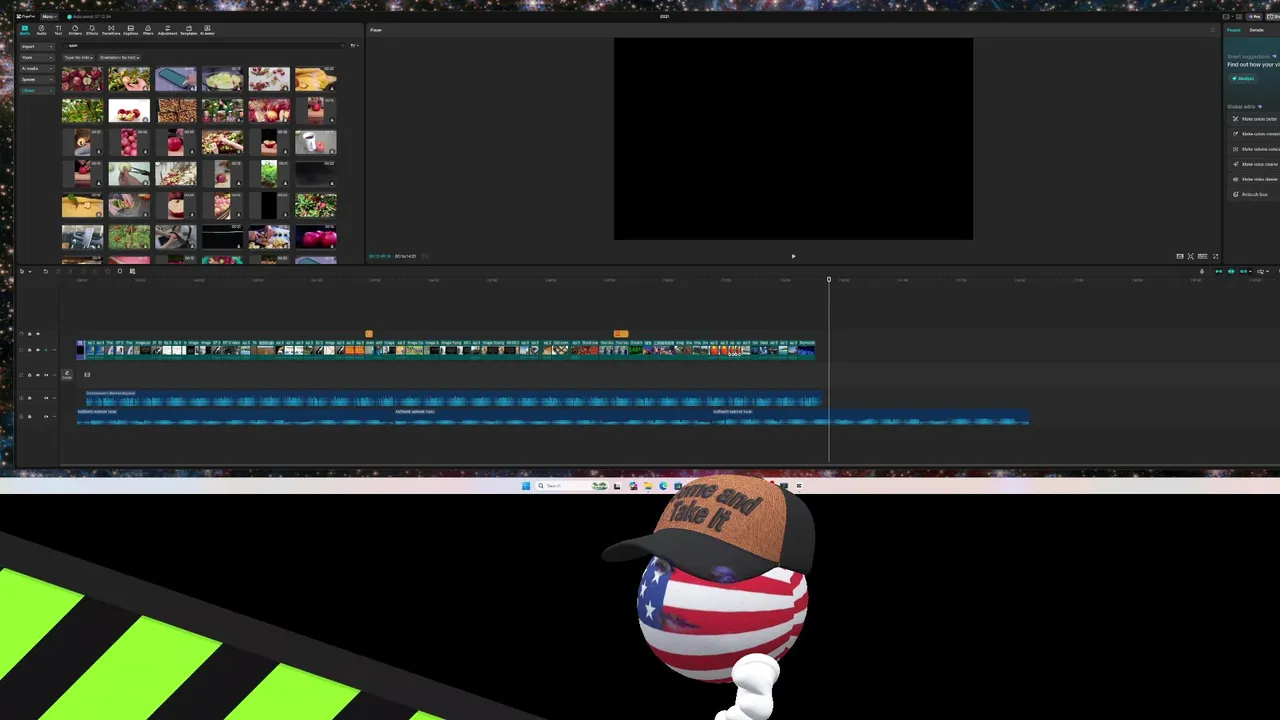
Task: Mute the first audio track speaker
Action: pos(46,398)
